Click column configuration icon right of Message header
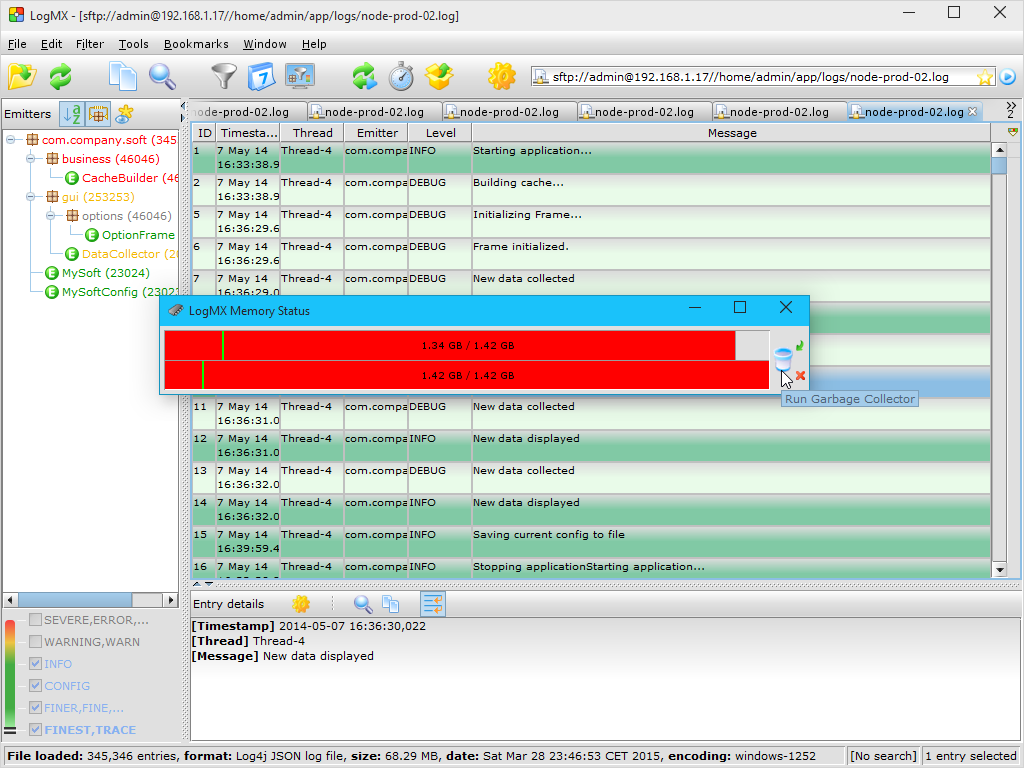This screenshot has width=1024, height=768. (x=1012, y=133)
